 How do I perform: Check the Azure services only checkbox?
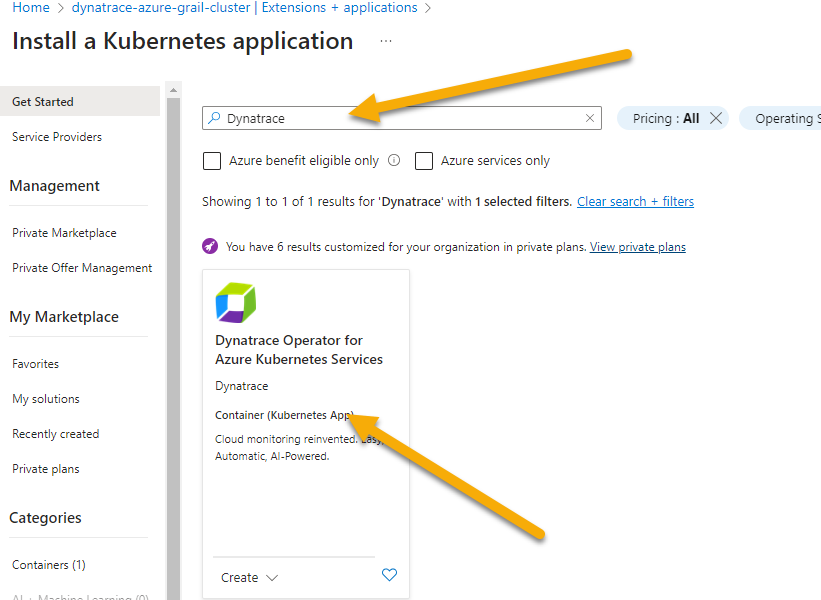coord(424,161)
